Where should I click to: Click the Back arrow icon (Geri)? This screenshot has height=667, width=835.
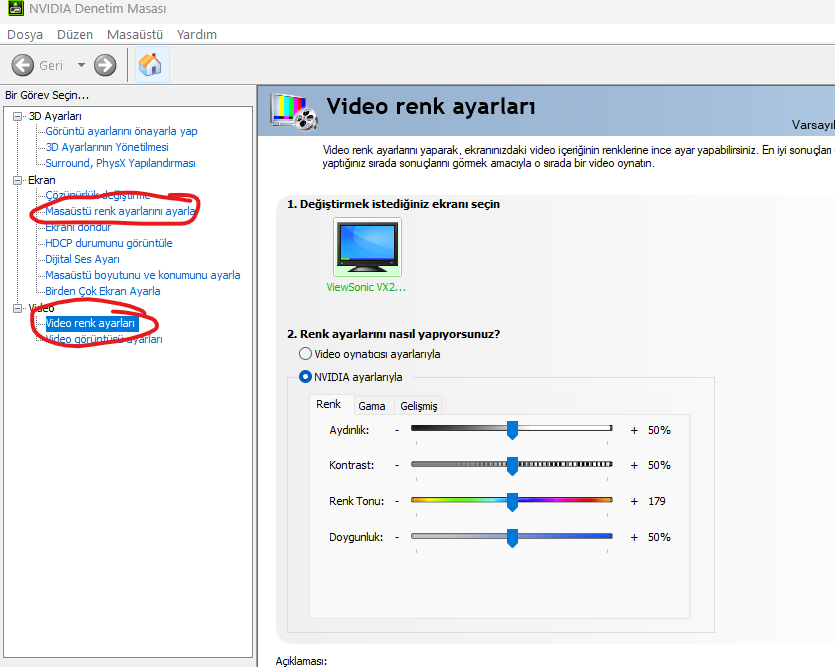(23, 65)
